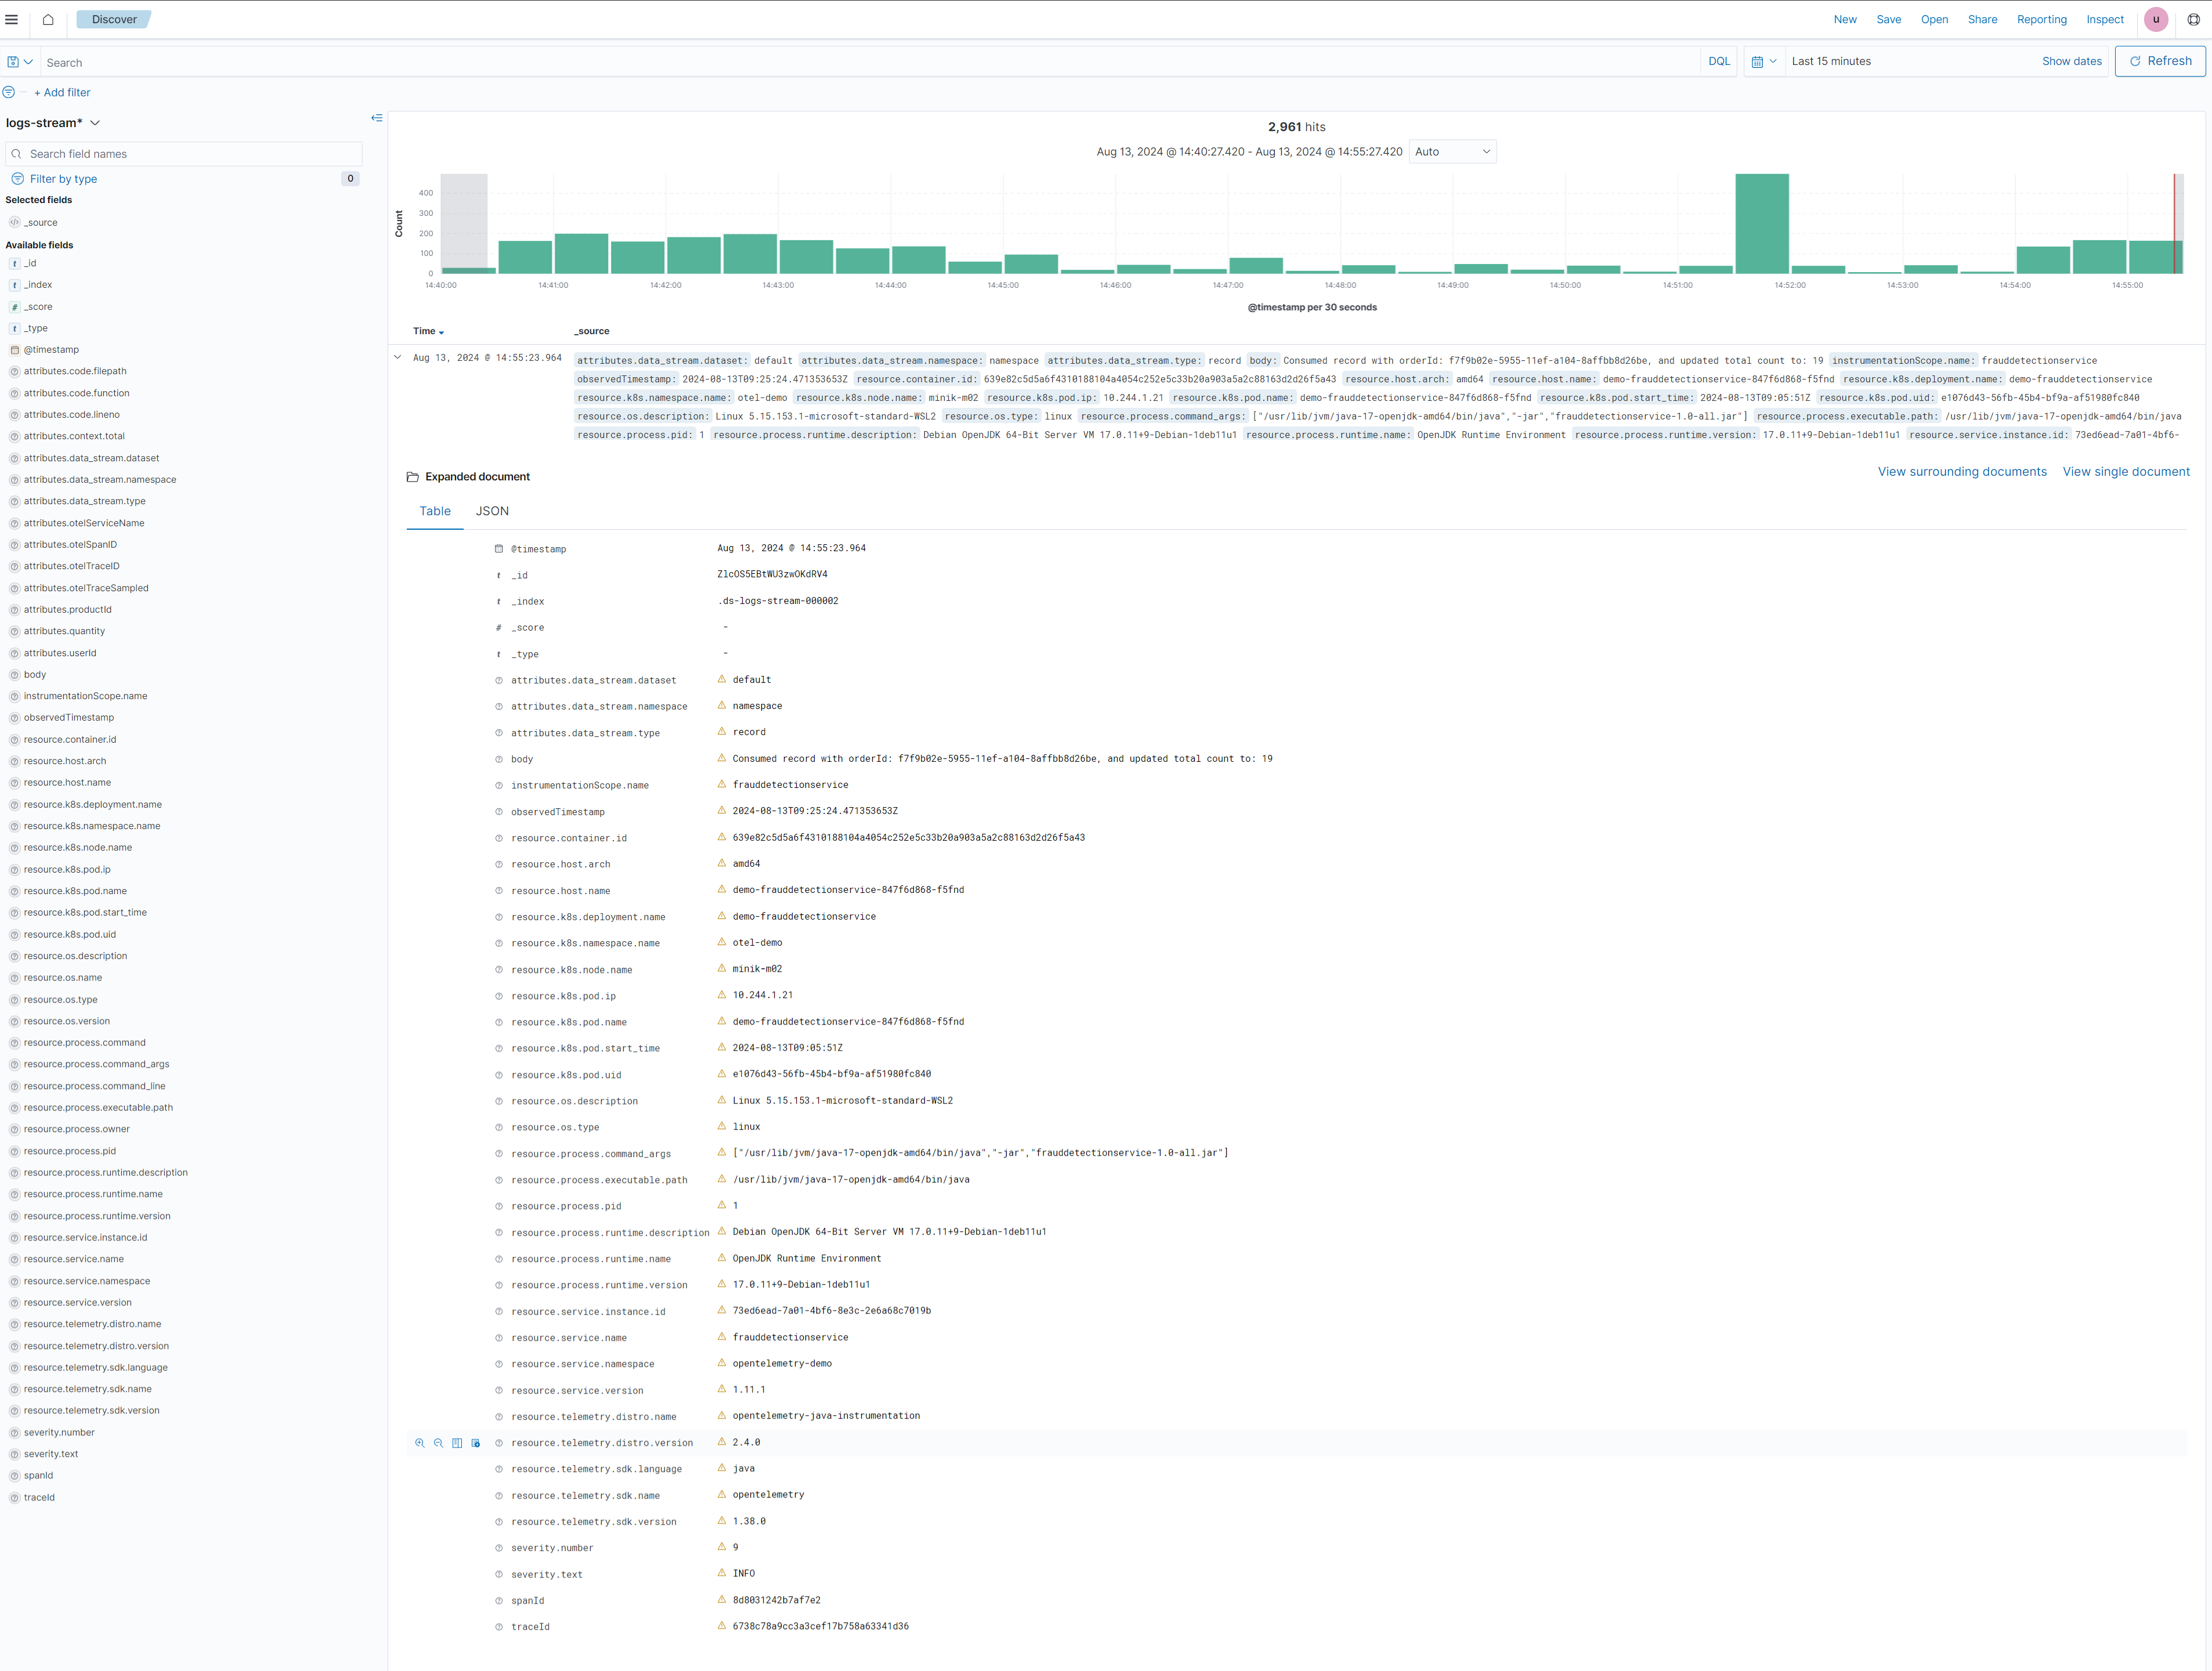The image size is (2212, 1671).
Task: Open the saved queries dropdown
Action: (x=20, y=62)
